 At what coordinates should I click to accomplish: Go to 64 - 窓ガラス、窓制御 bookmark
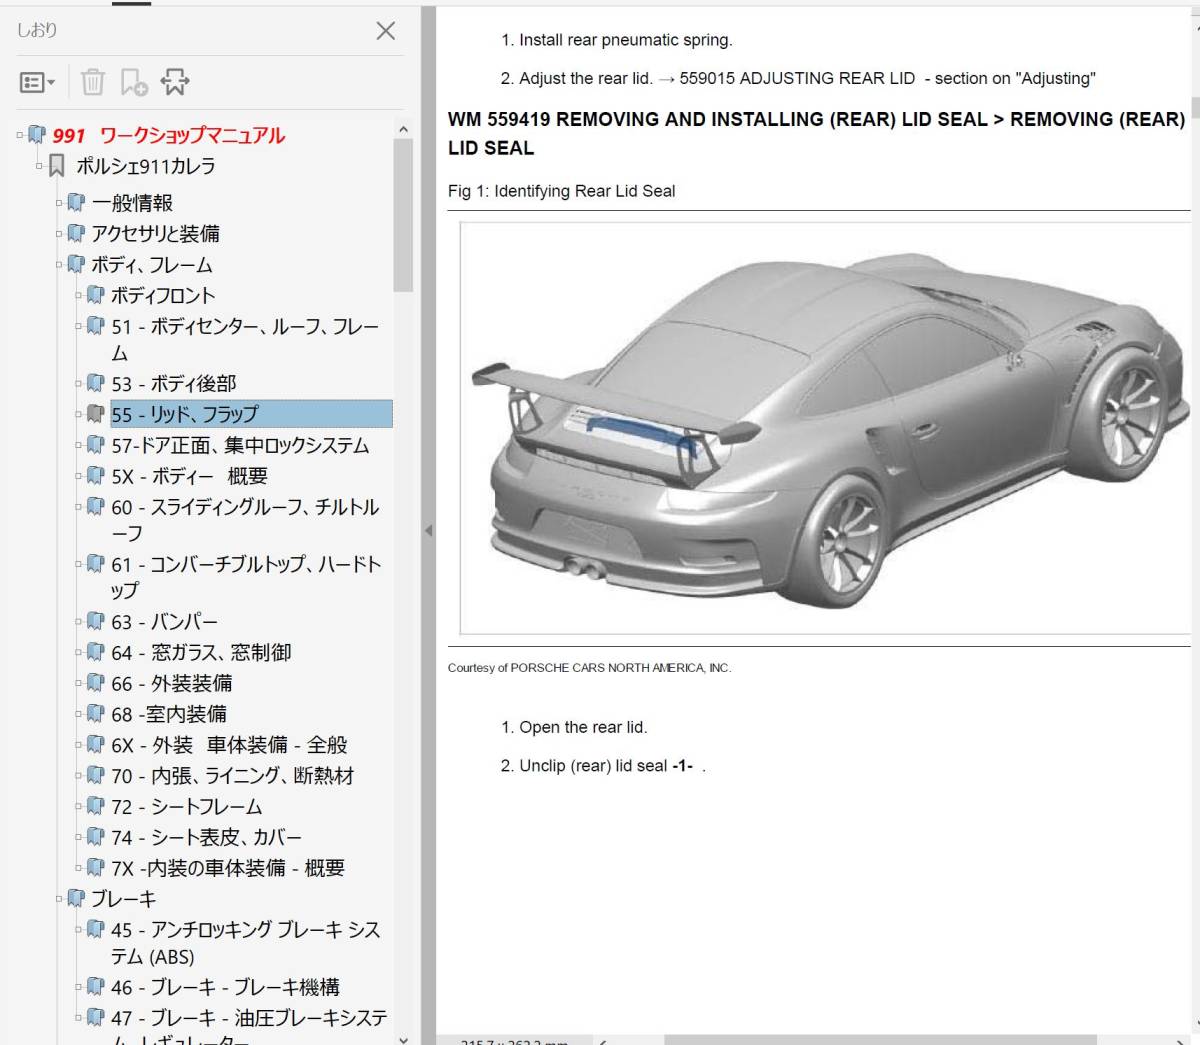click(x=201, y=652)
